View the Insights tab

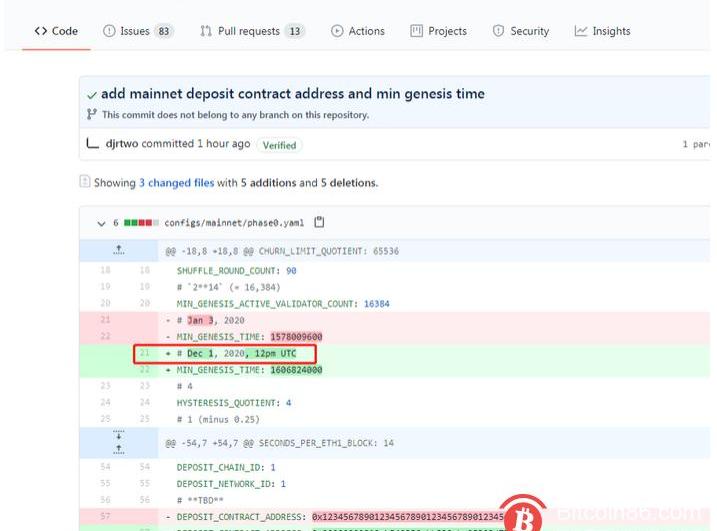click(x=602, y=31)
